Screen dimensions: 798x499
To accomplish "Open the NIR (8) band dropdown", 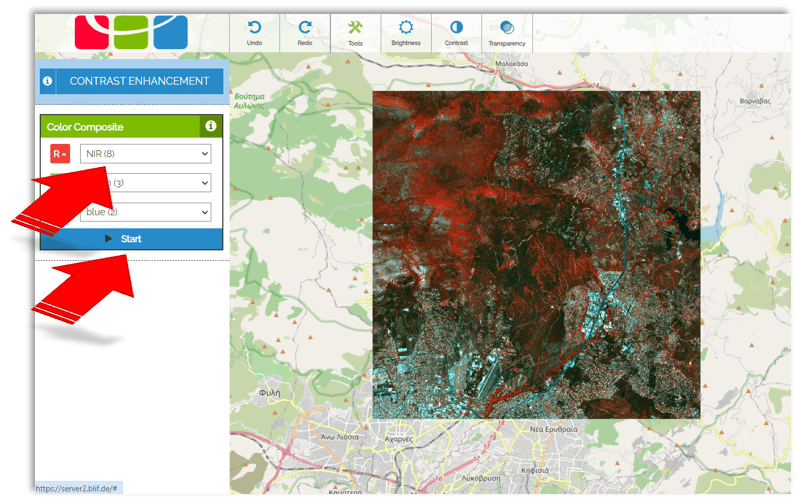I will click(145, 153).
